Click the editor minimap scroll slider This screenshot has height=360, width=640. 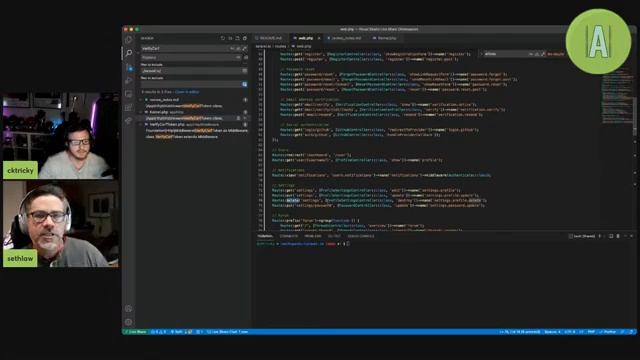[x=634, y=116]
